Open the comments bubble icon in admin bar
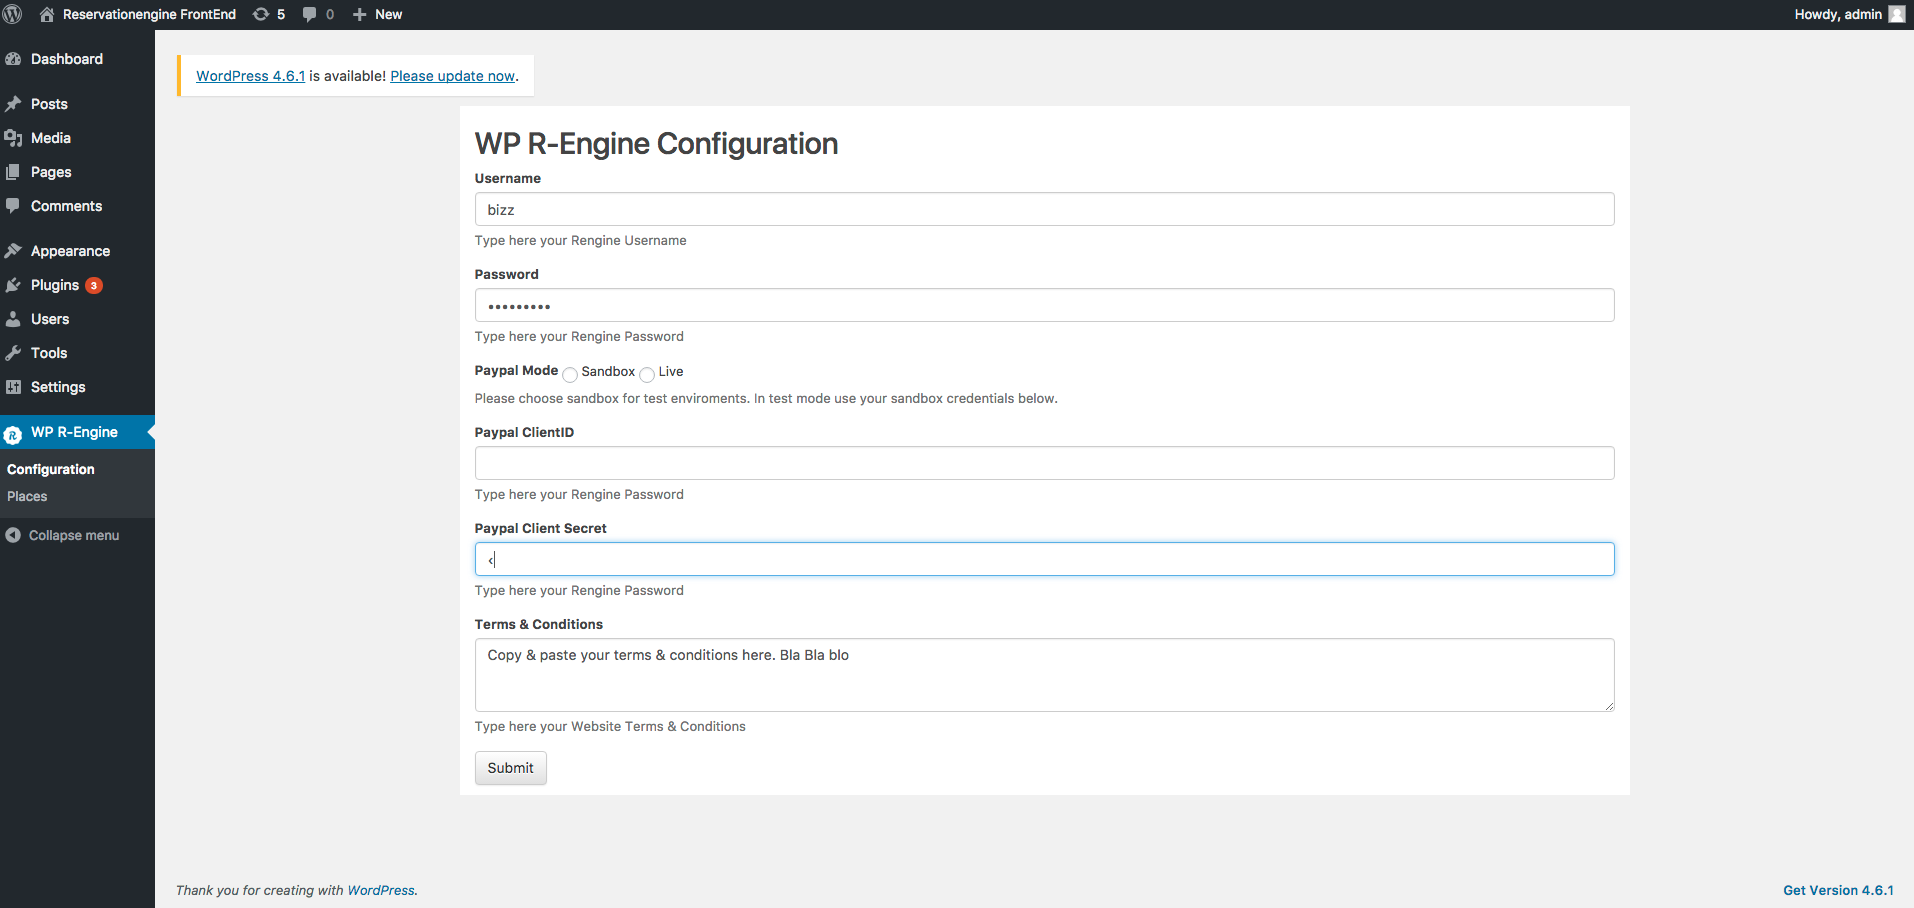This screenshot has width=1914, height=908. pyautogui.click(x=310, y=14)
